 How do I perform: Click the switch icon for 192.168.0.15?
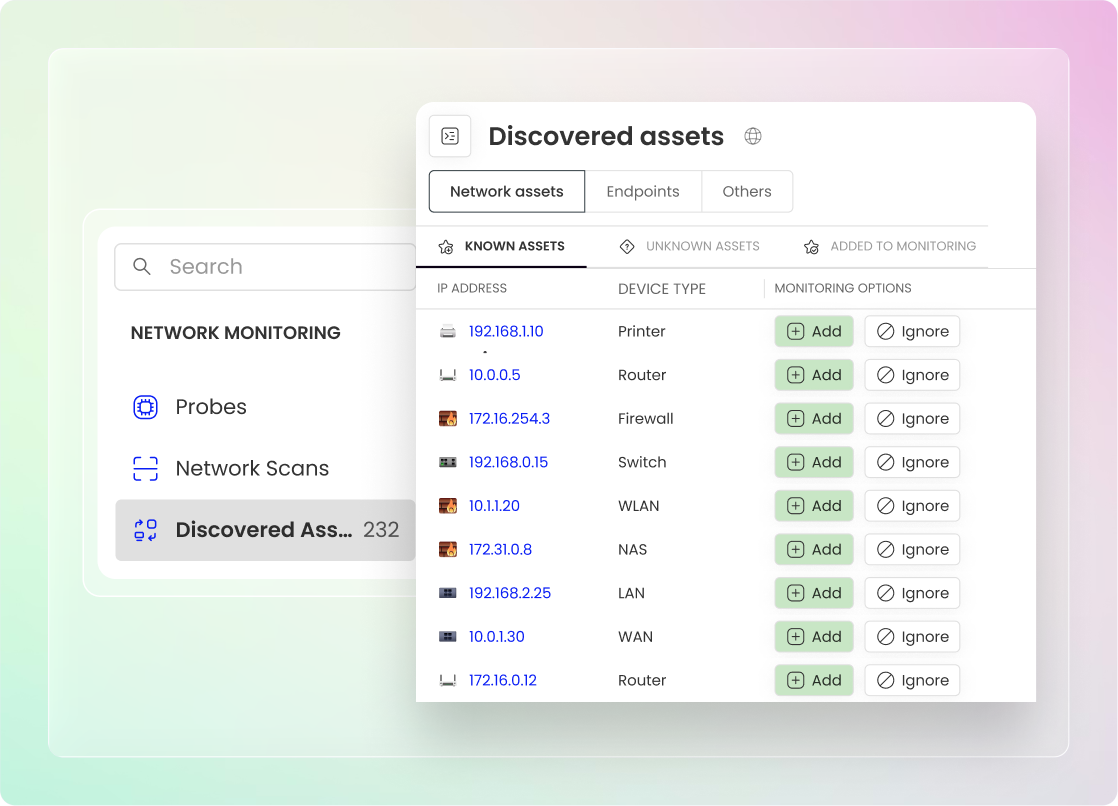click(447, 462)
